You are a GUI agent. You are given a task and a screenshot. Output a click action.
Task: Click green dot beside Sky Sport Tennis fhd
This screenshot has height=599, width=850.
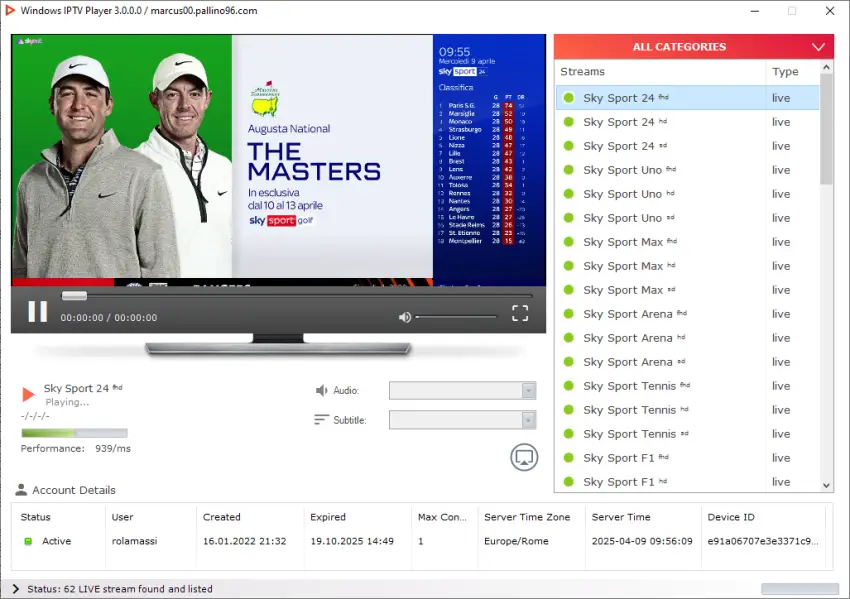[569, 385]
